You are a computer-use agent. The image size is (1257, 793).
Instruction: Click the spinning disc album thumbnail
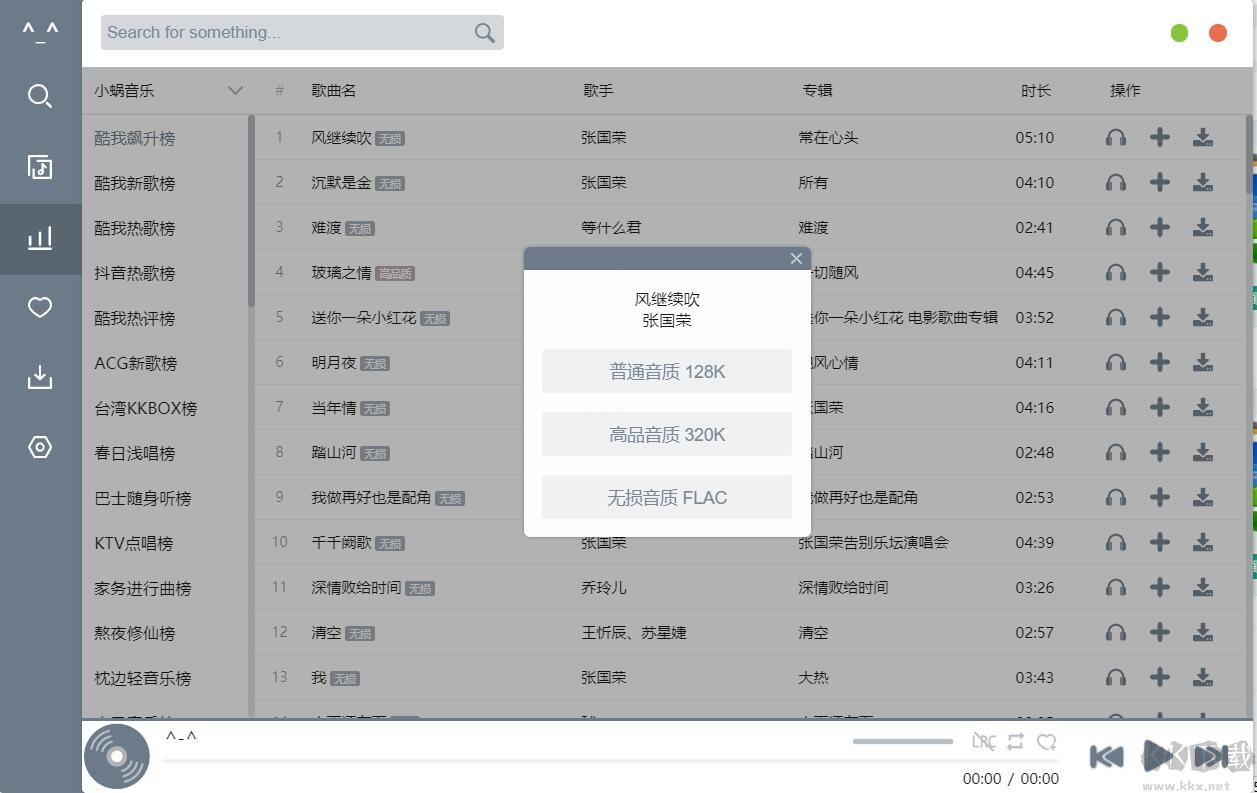[x=117, y=757]
